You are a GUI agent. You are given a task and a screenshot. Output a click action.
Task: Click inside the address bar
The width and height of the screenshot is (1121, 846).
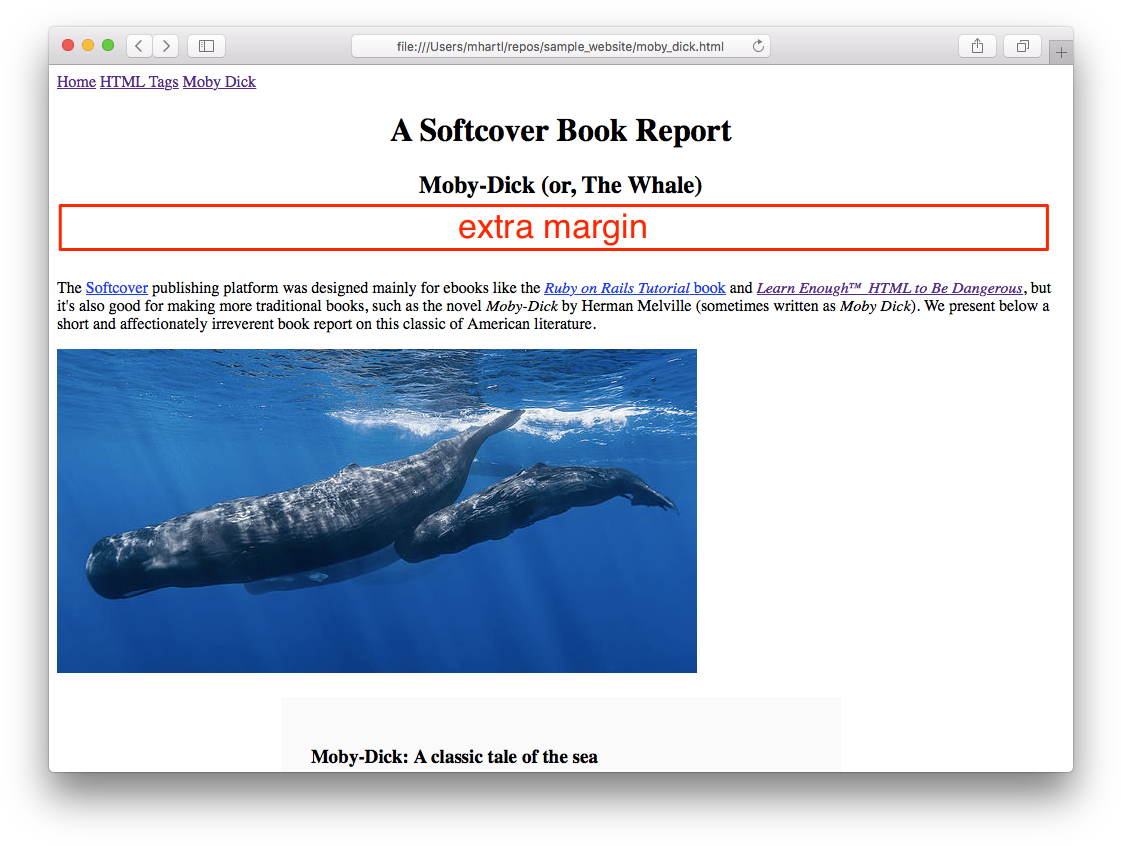(x=560, y=46)
